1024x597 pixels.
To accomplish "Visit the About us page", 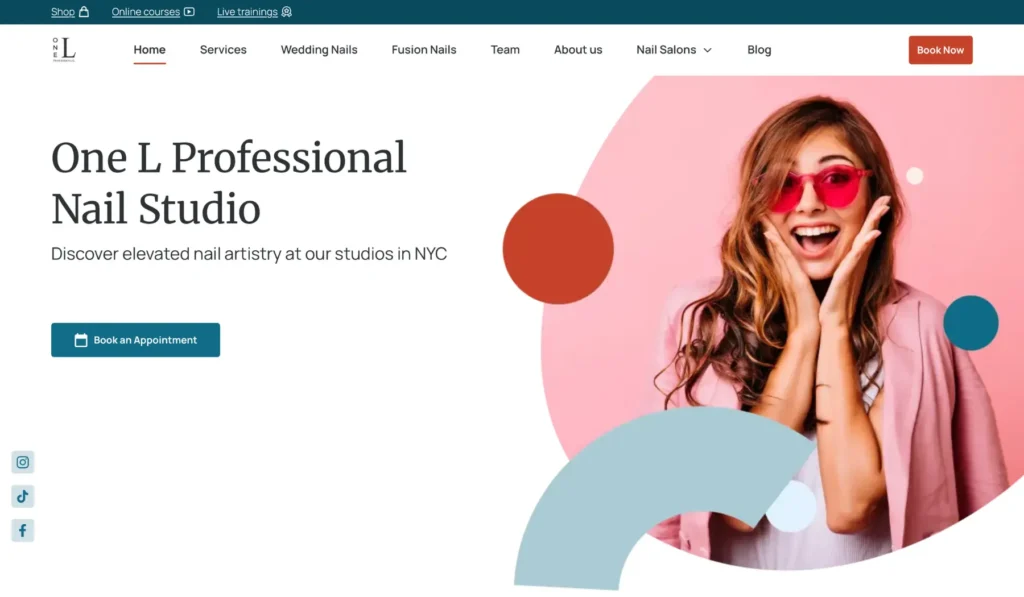I will [578, 50].
